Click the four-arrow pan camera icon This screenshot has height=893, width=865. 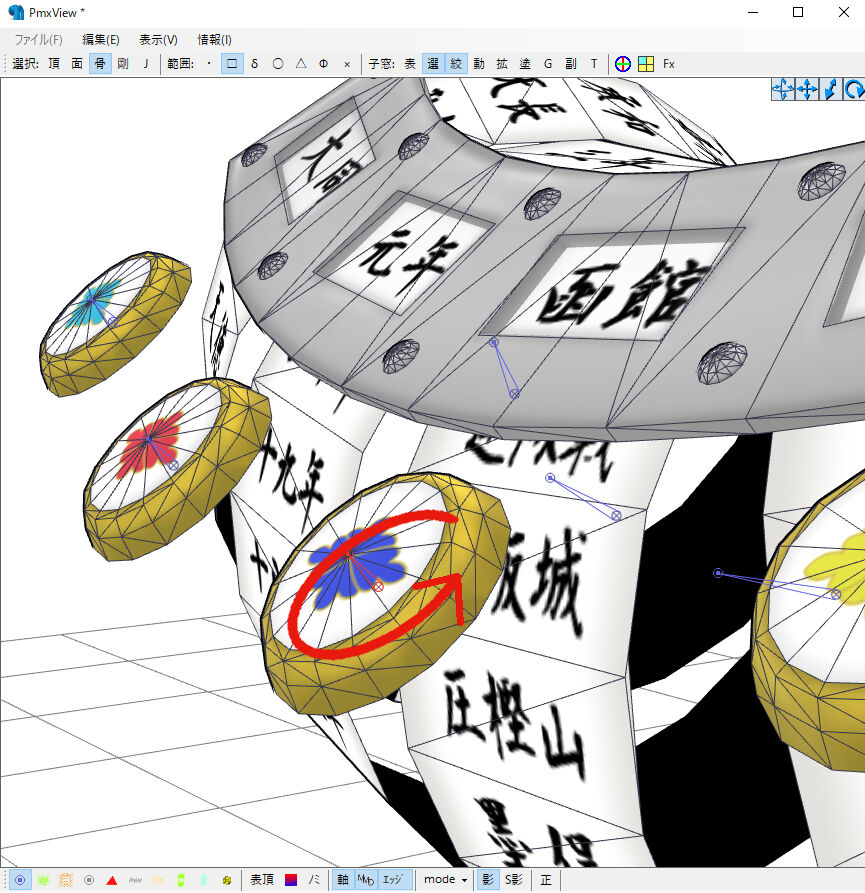coord(807,89)
